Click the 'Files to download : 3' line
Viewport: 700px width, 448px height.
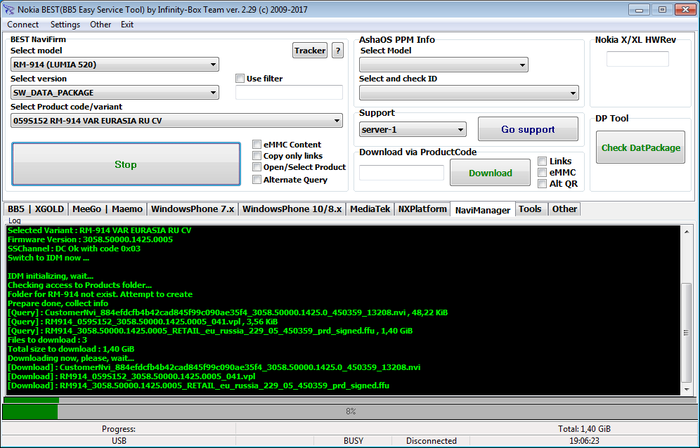[47, 340]
